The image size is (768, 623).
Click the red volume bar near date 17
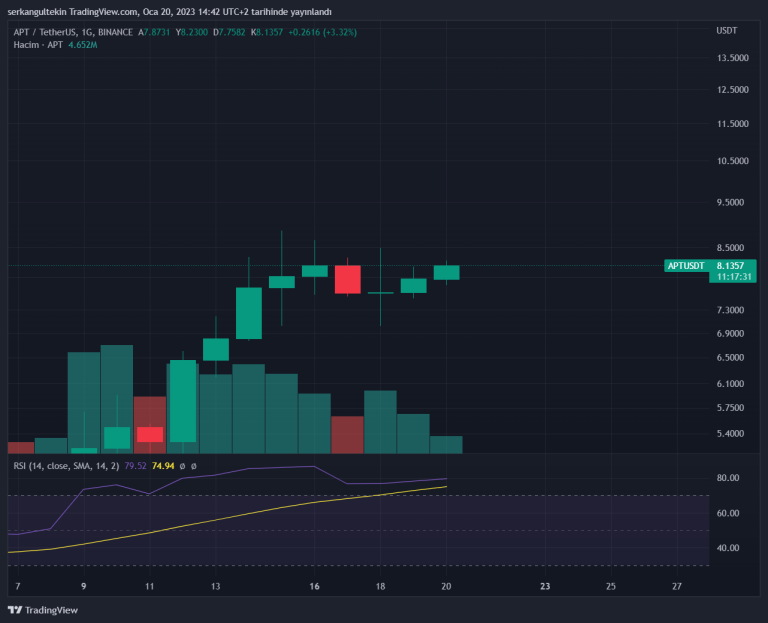pyautogui.click(x=347, y=434)
